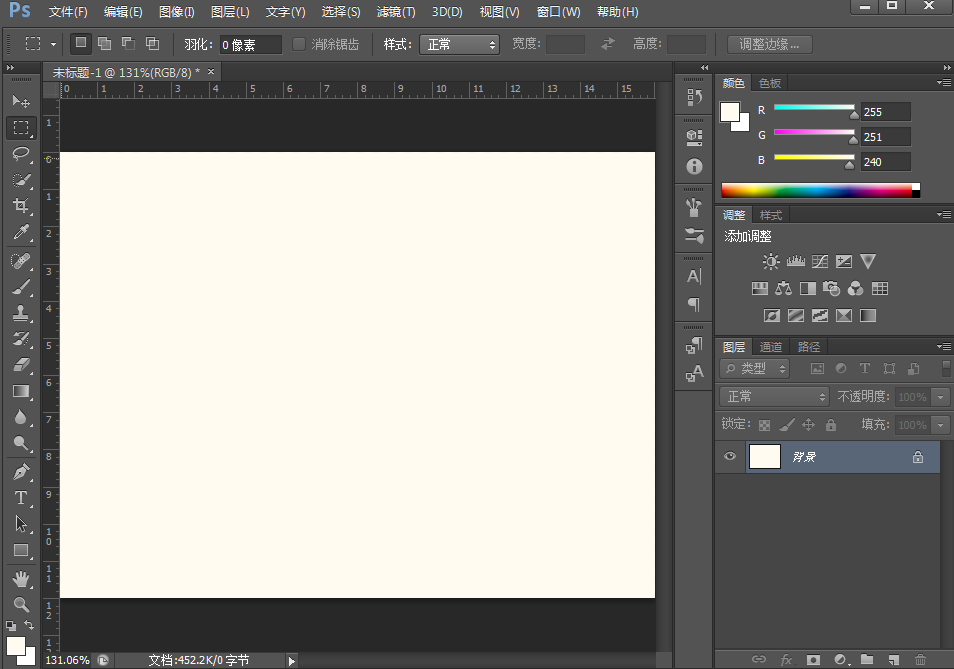
Task: Select the Eyedropper tool
Action: coord(21,232)
